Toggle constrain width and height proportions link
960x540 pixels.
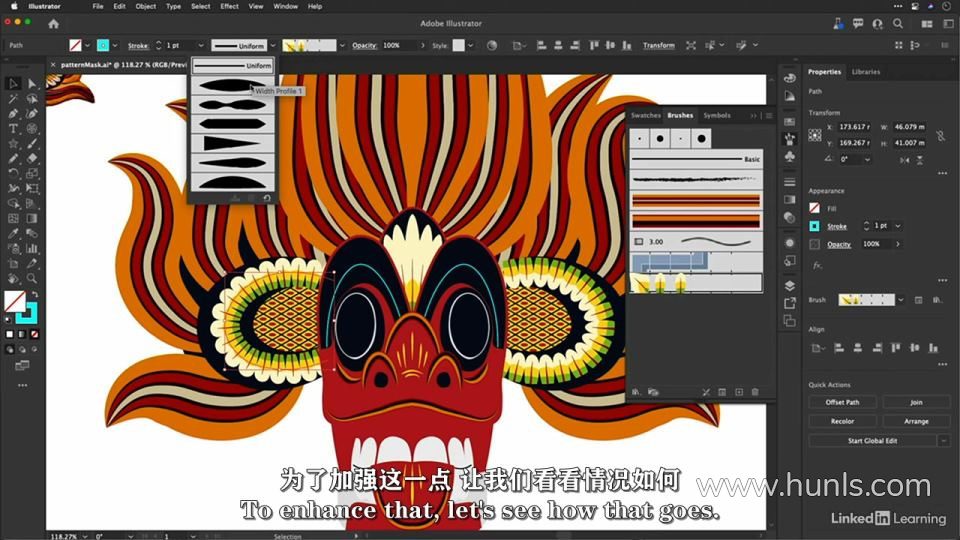pyautogui.click(x=940, y=135)
